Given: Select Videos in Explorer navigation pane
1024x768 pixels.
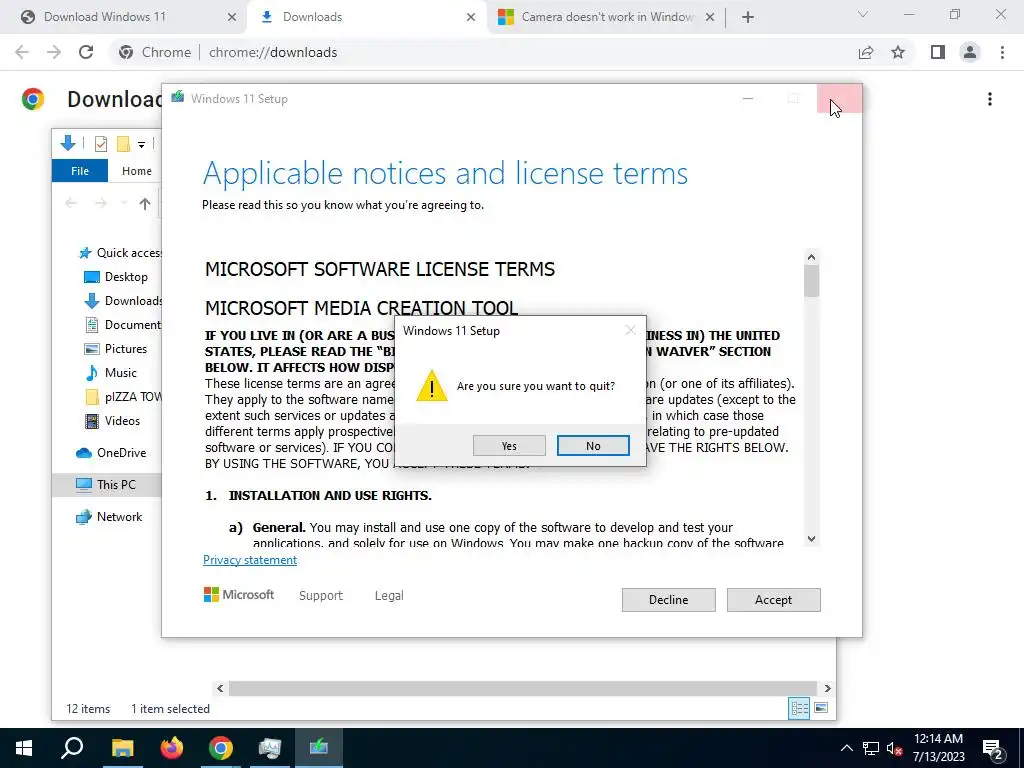Looking at the screenshot, I should tap(112, 421).
